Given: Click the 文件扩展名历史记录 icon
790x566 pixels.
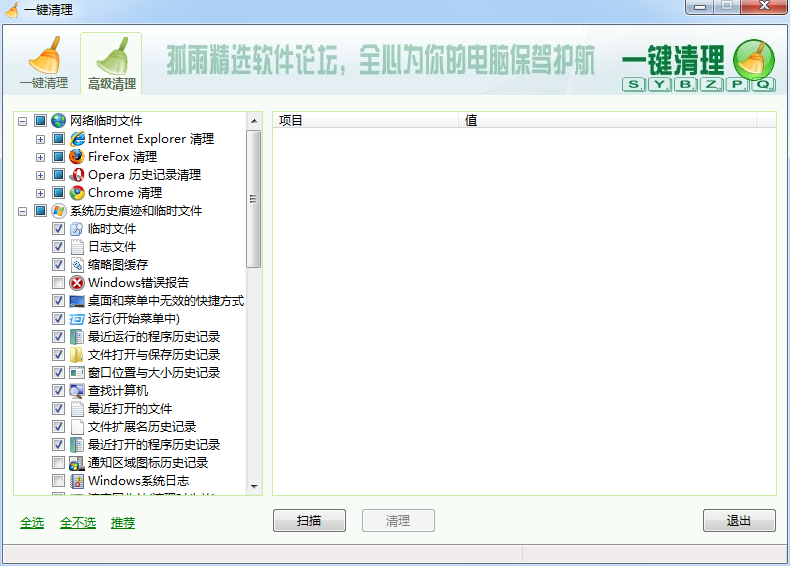Looking at the screenshot, I should click(x=77, y=427).
